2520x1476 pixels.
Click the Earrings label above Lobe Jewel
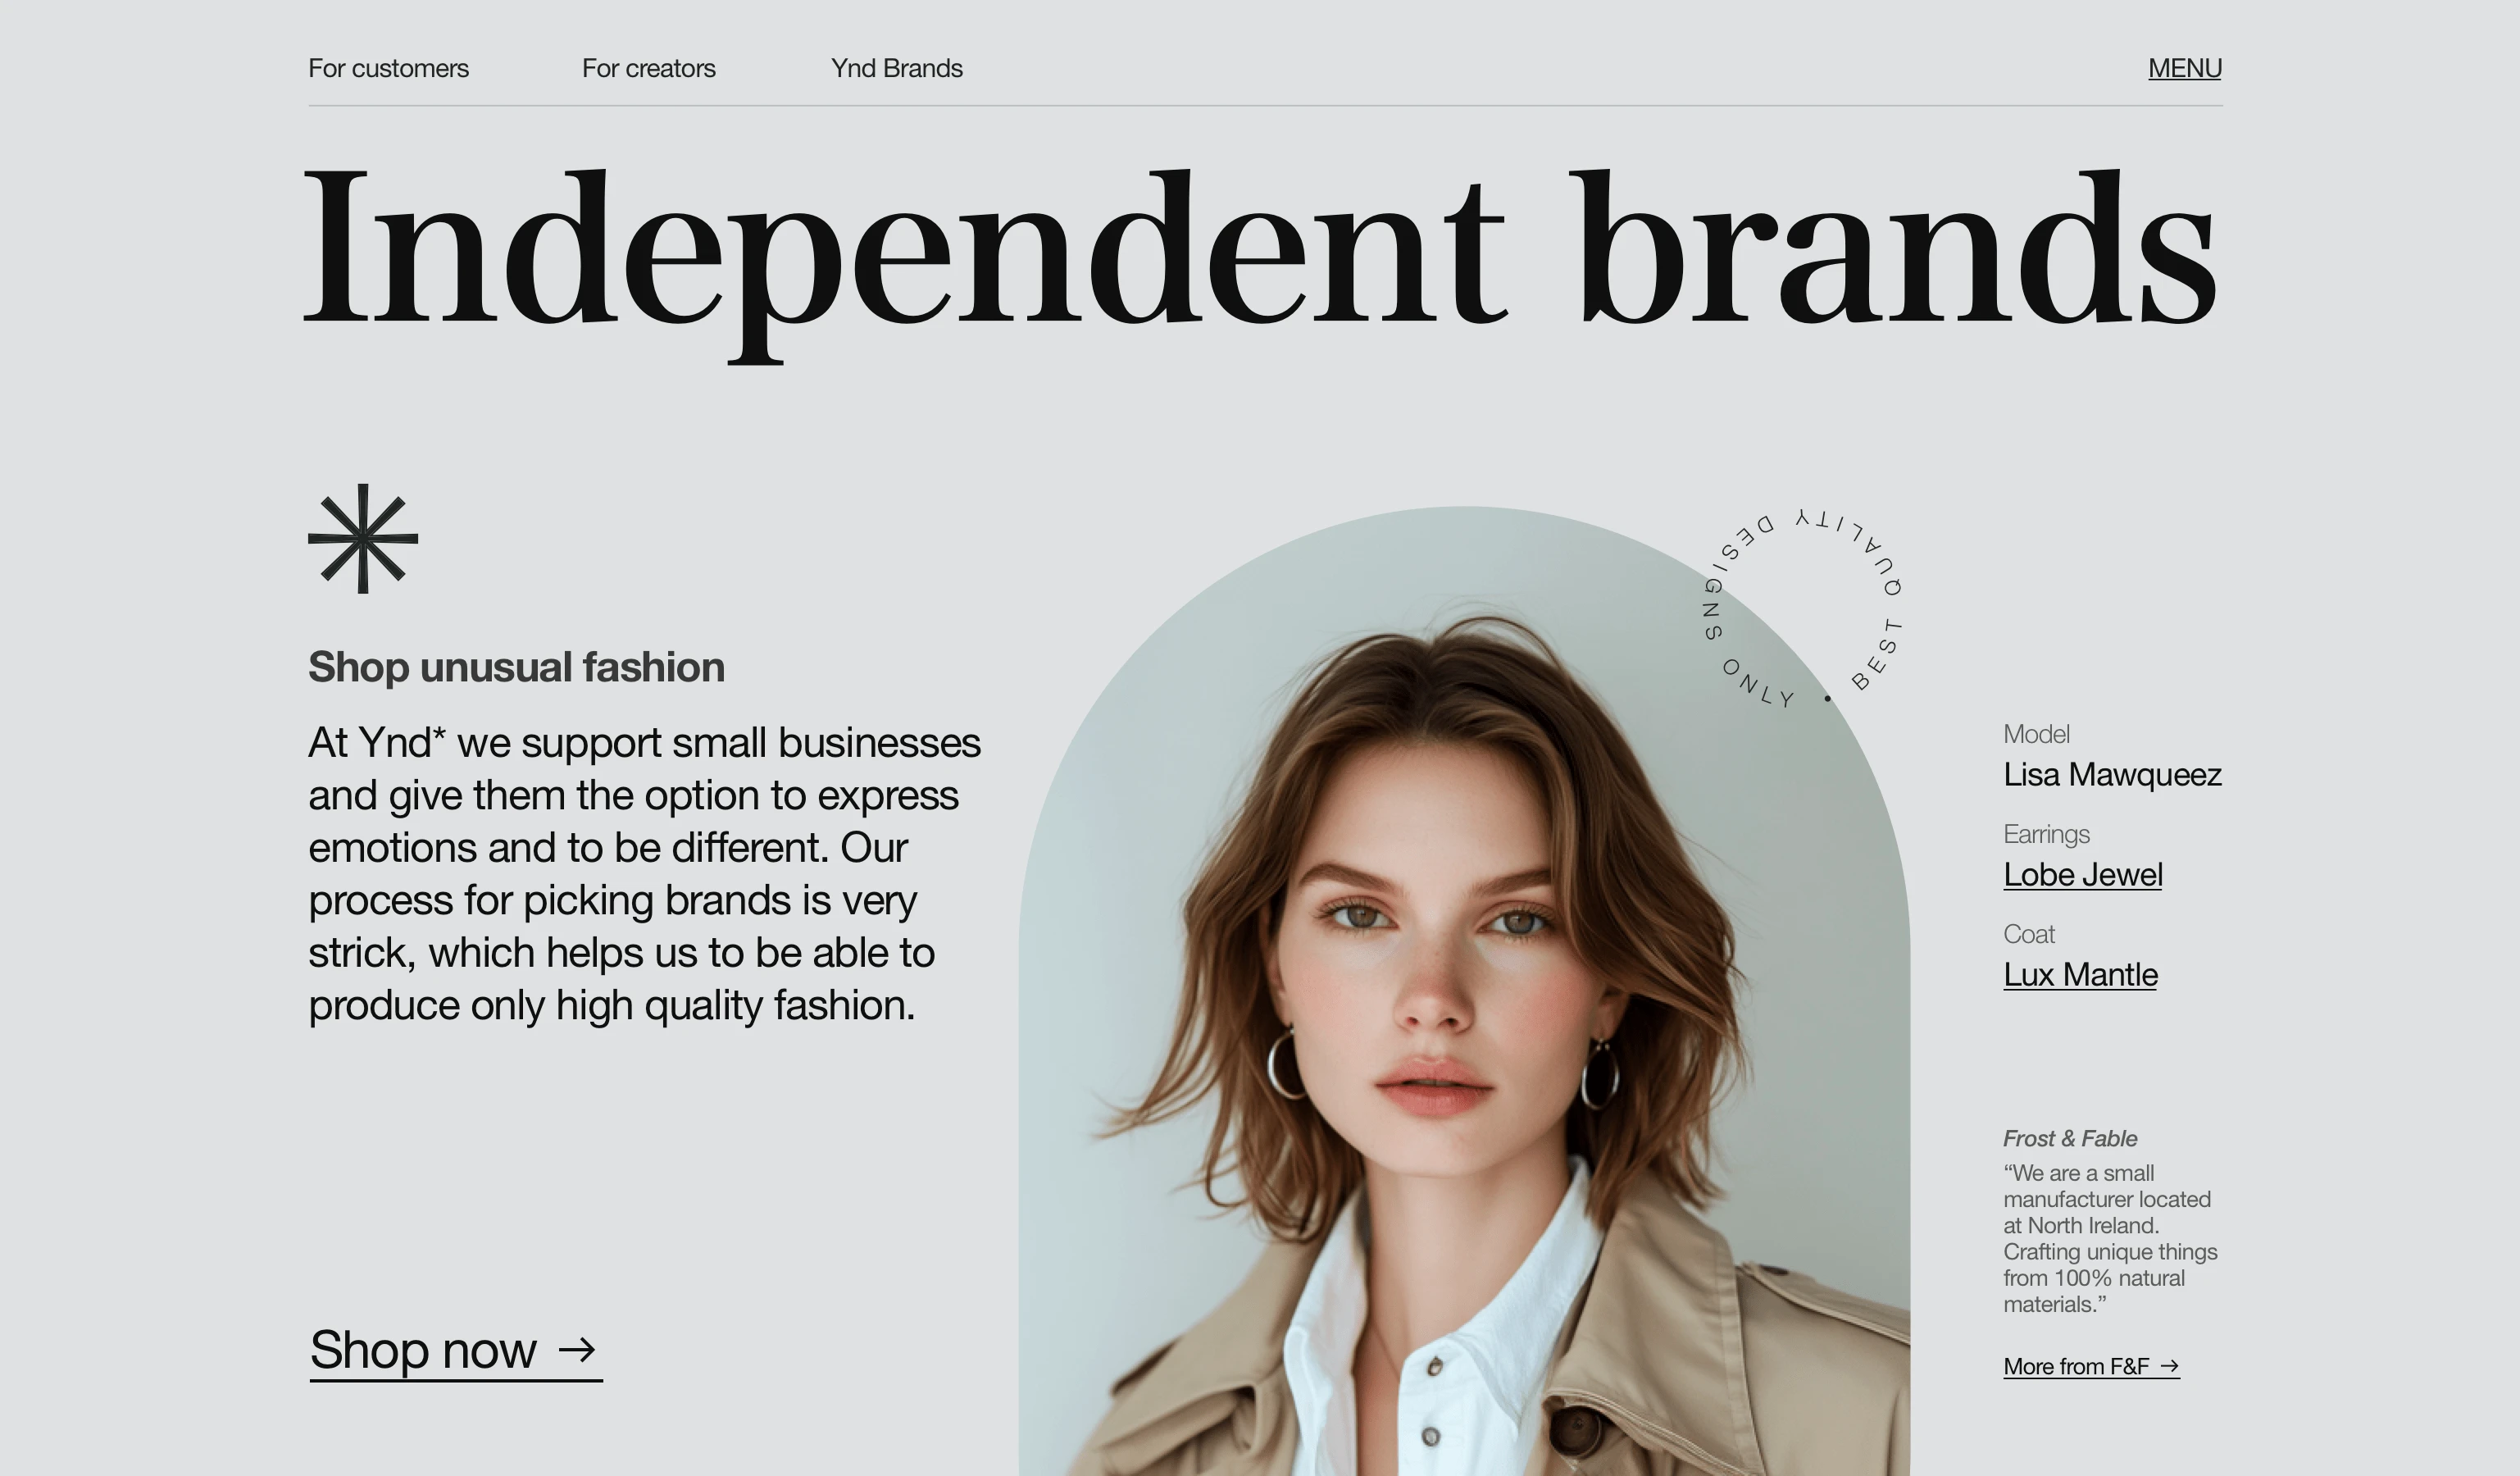2046,834
